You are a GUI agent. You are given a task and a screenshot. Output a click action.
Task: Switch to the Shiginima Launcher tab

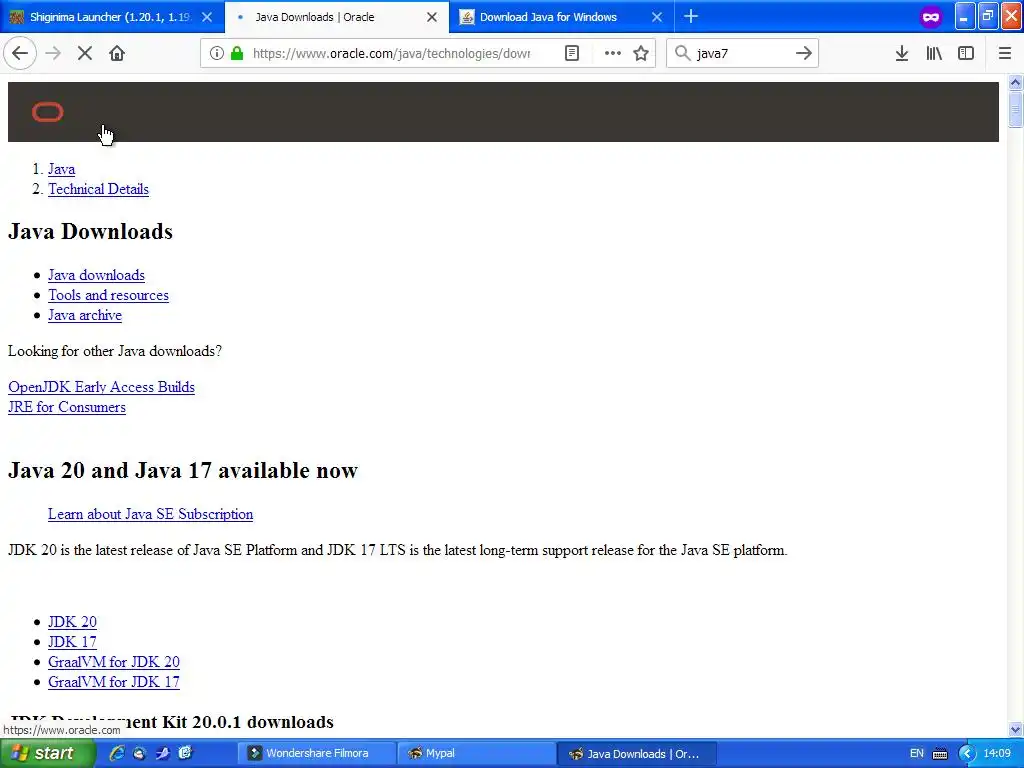pyautogui.click(x=112, y=17)
